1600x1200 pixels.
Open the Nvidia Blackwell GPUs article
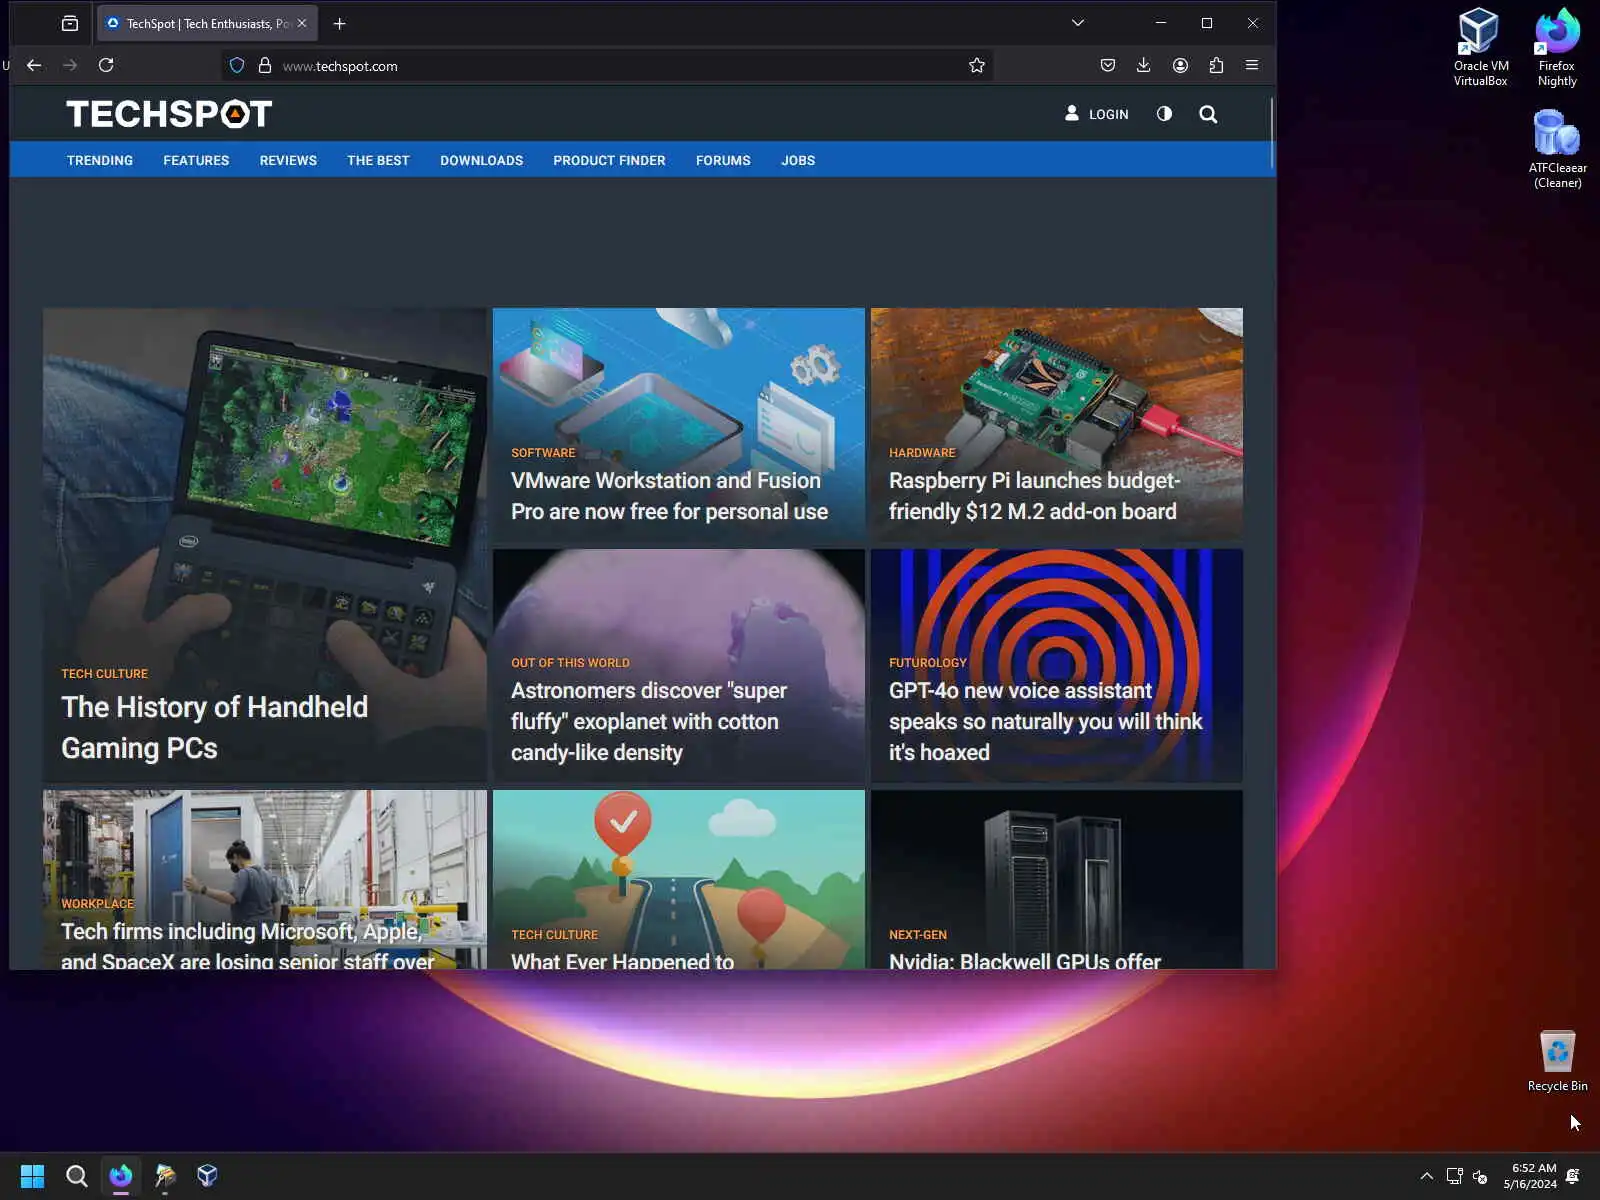[1024, 960]
